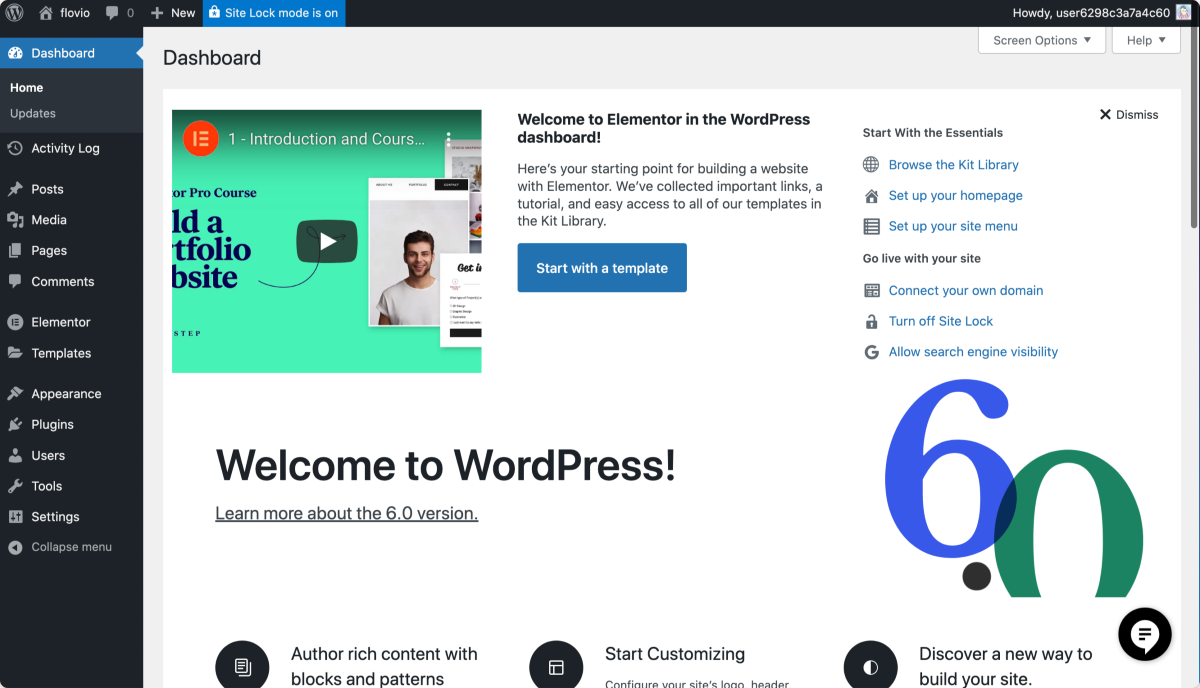Click the Tools wrench icon
Image resolution: width=1200 pixels, height=688 pixels.
click(15, 486)
